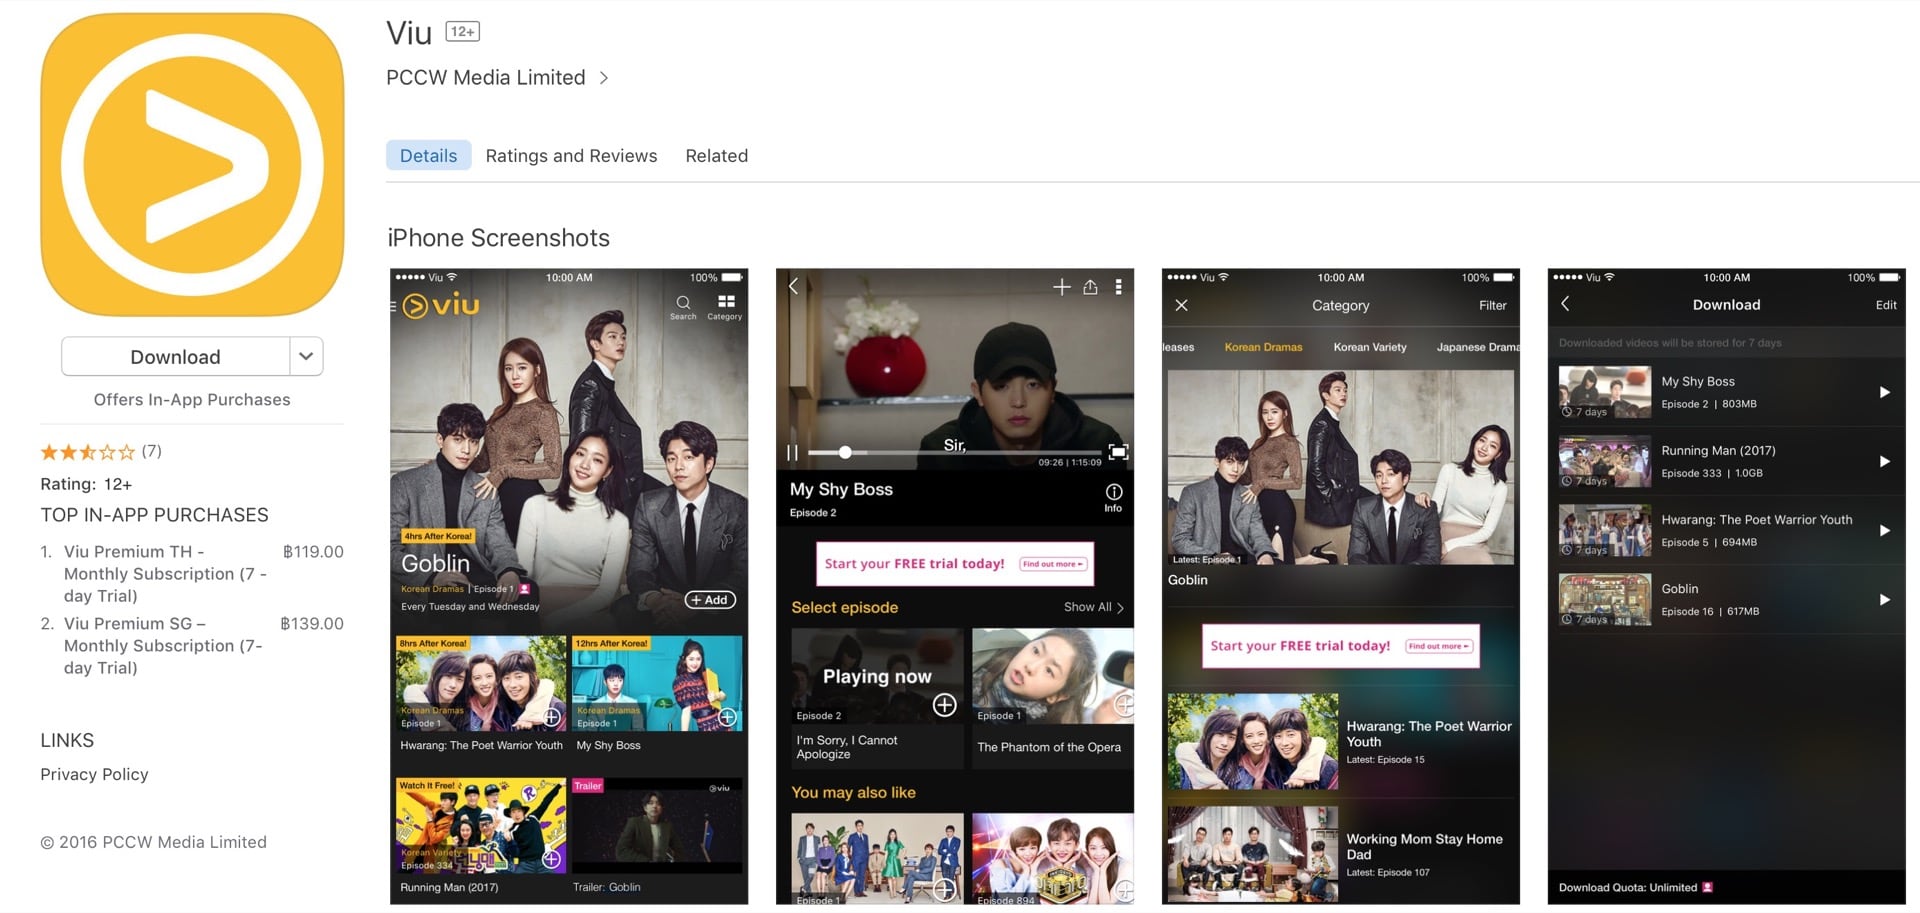1920x913 pixels.
Task: Open the three-dot overflow menu in the player screen
Action: click(1119, 287)
